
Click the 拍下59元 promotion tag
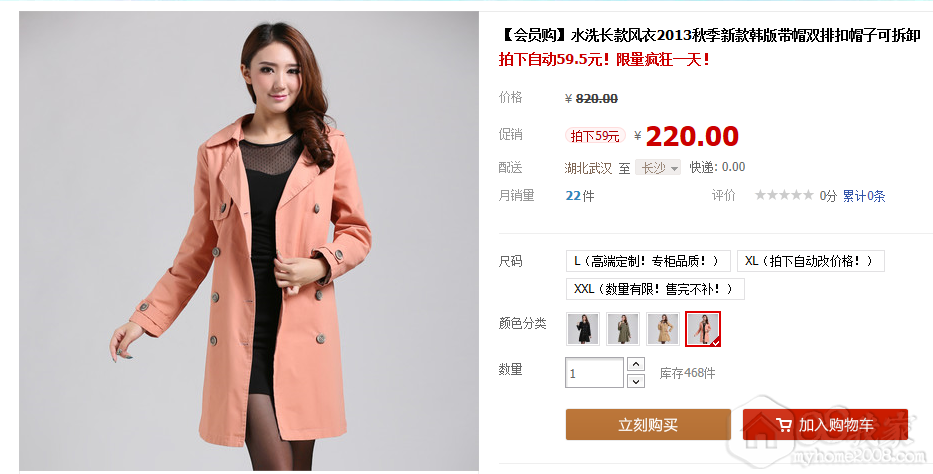click(595, 136)
